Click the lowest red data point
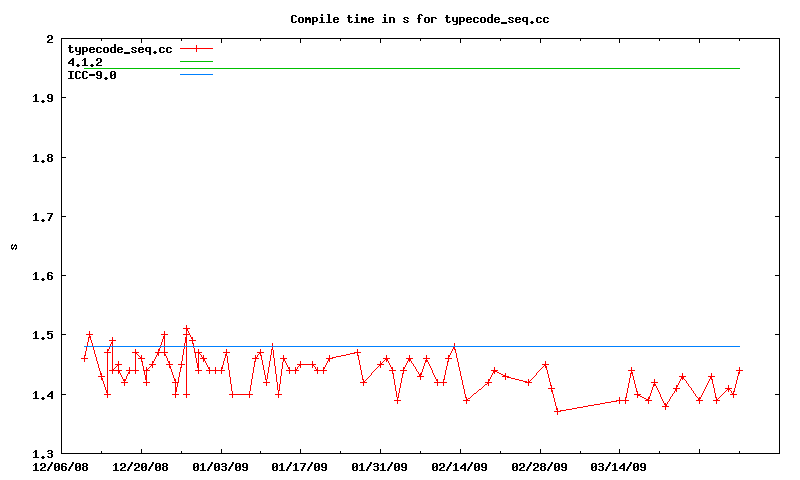The image size is (800, 480). [x=557, y=411]
